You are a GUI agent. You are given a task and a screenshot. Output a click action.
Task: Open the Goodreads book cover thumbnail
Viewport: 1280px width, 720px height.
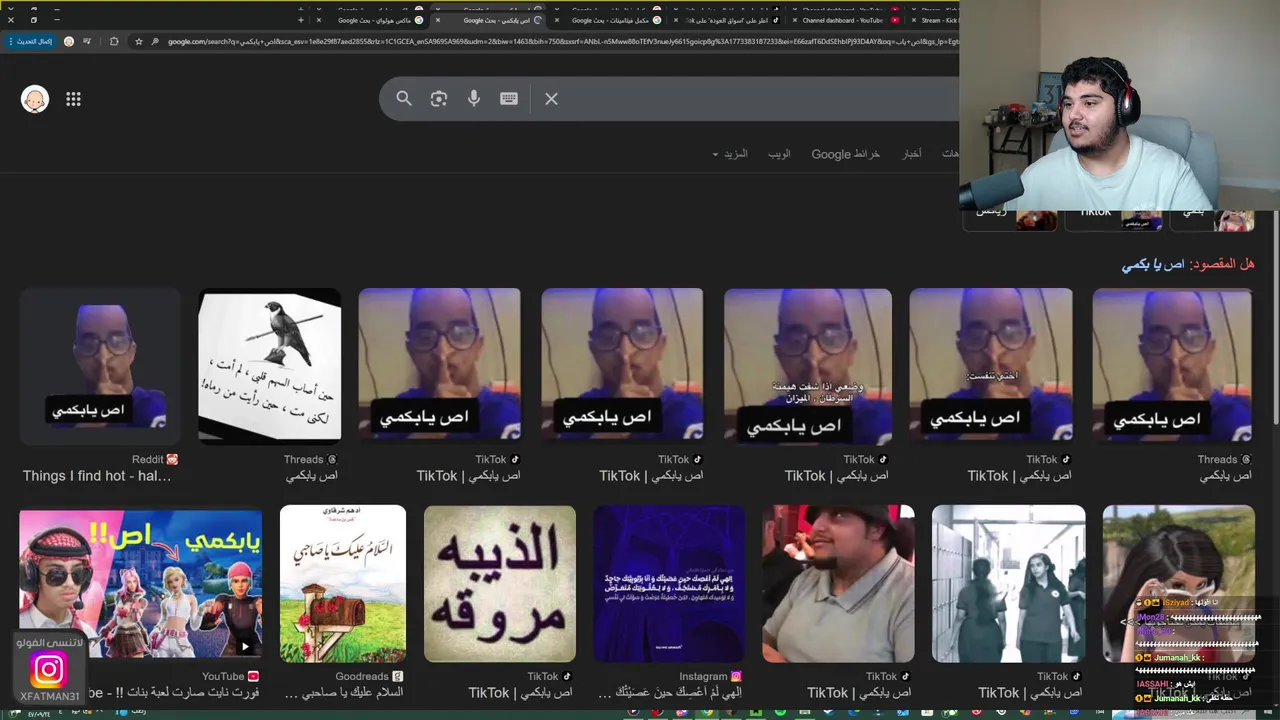(343, 583)
